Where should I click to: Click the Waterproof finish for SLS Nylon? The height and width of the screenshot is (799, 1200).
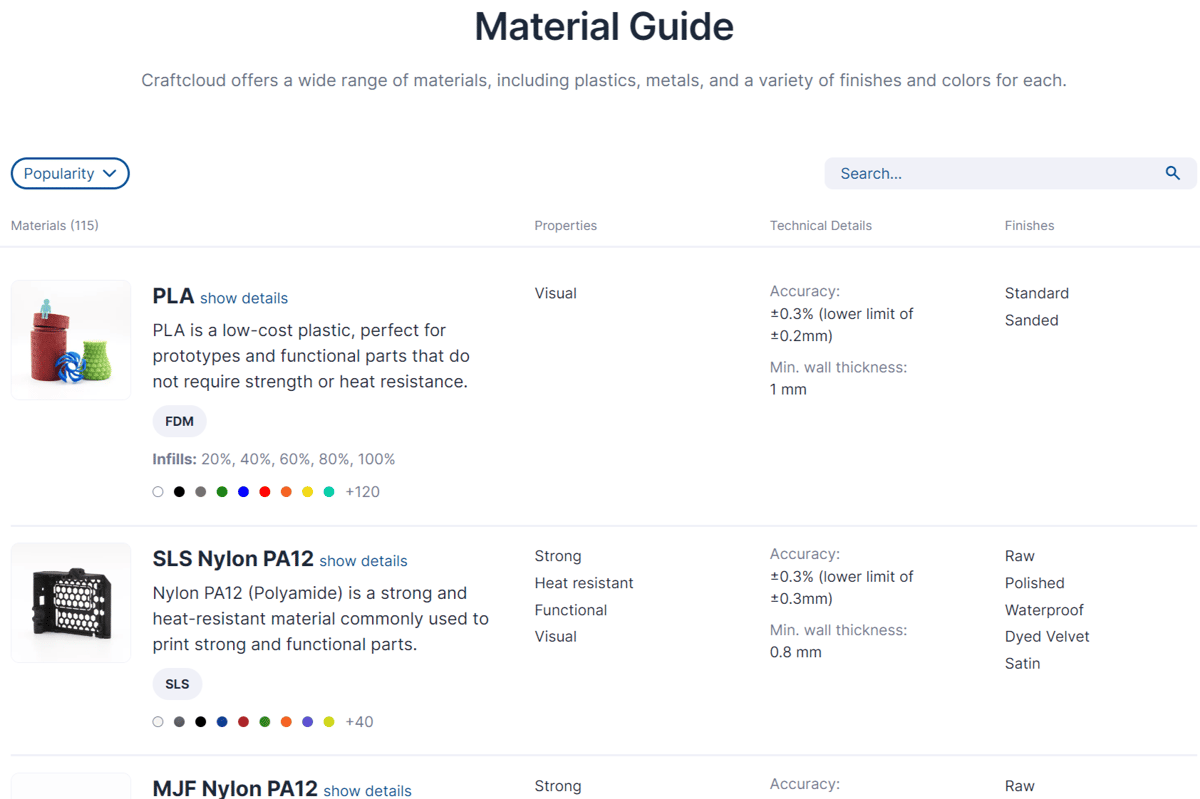click(x=1044, y=610)
